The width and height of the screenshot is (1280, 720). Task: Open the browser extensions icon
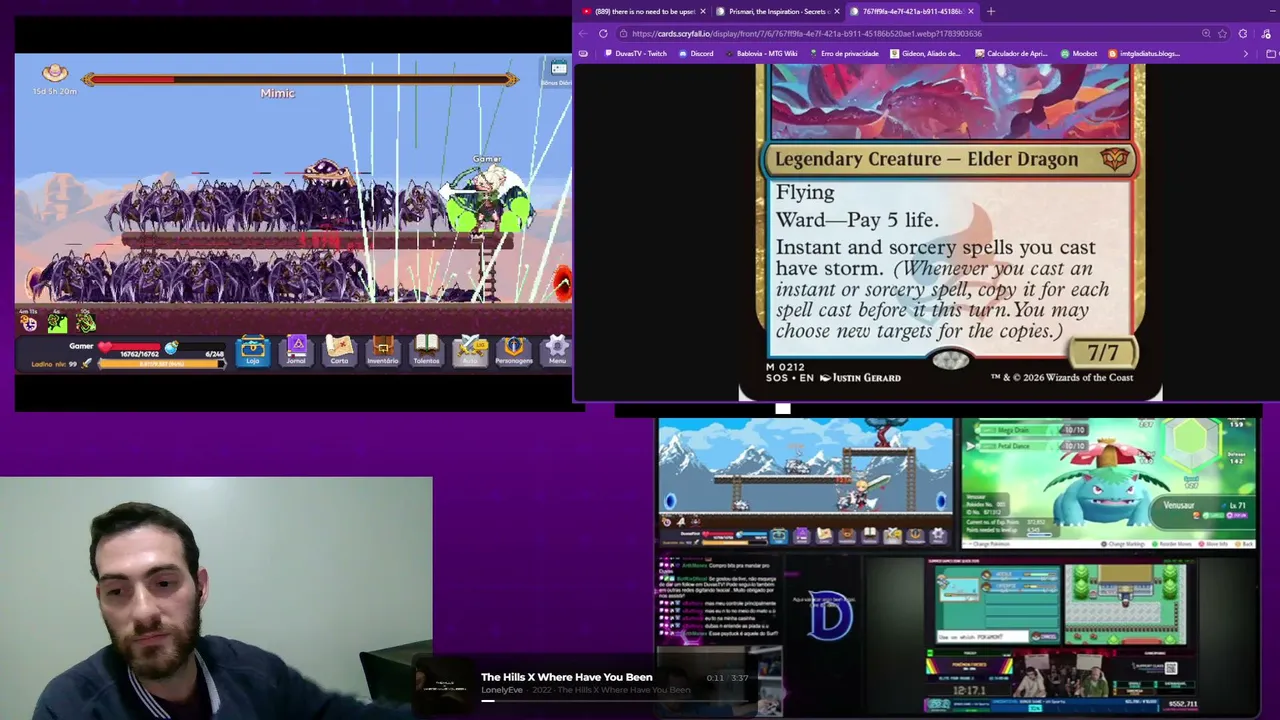[x=1243, y=33]
